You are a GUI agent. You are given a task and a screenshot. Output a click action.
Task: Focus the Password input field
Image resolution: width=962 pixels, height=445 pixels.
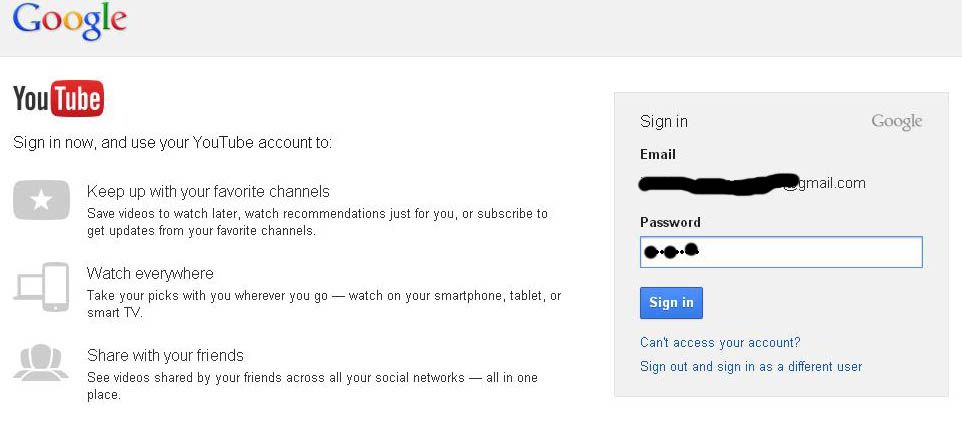781,252
